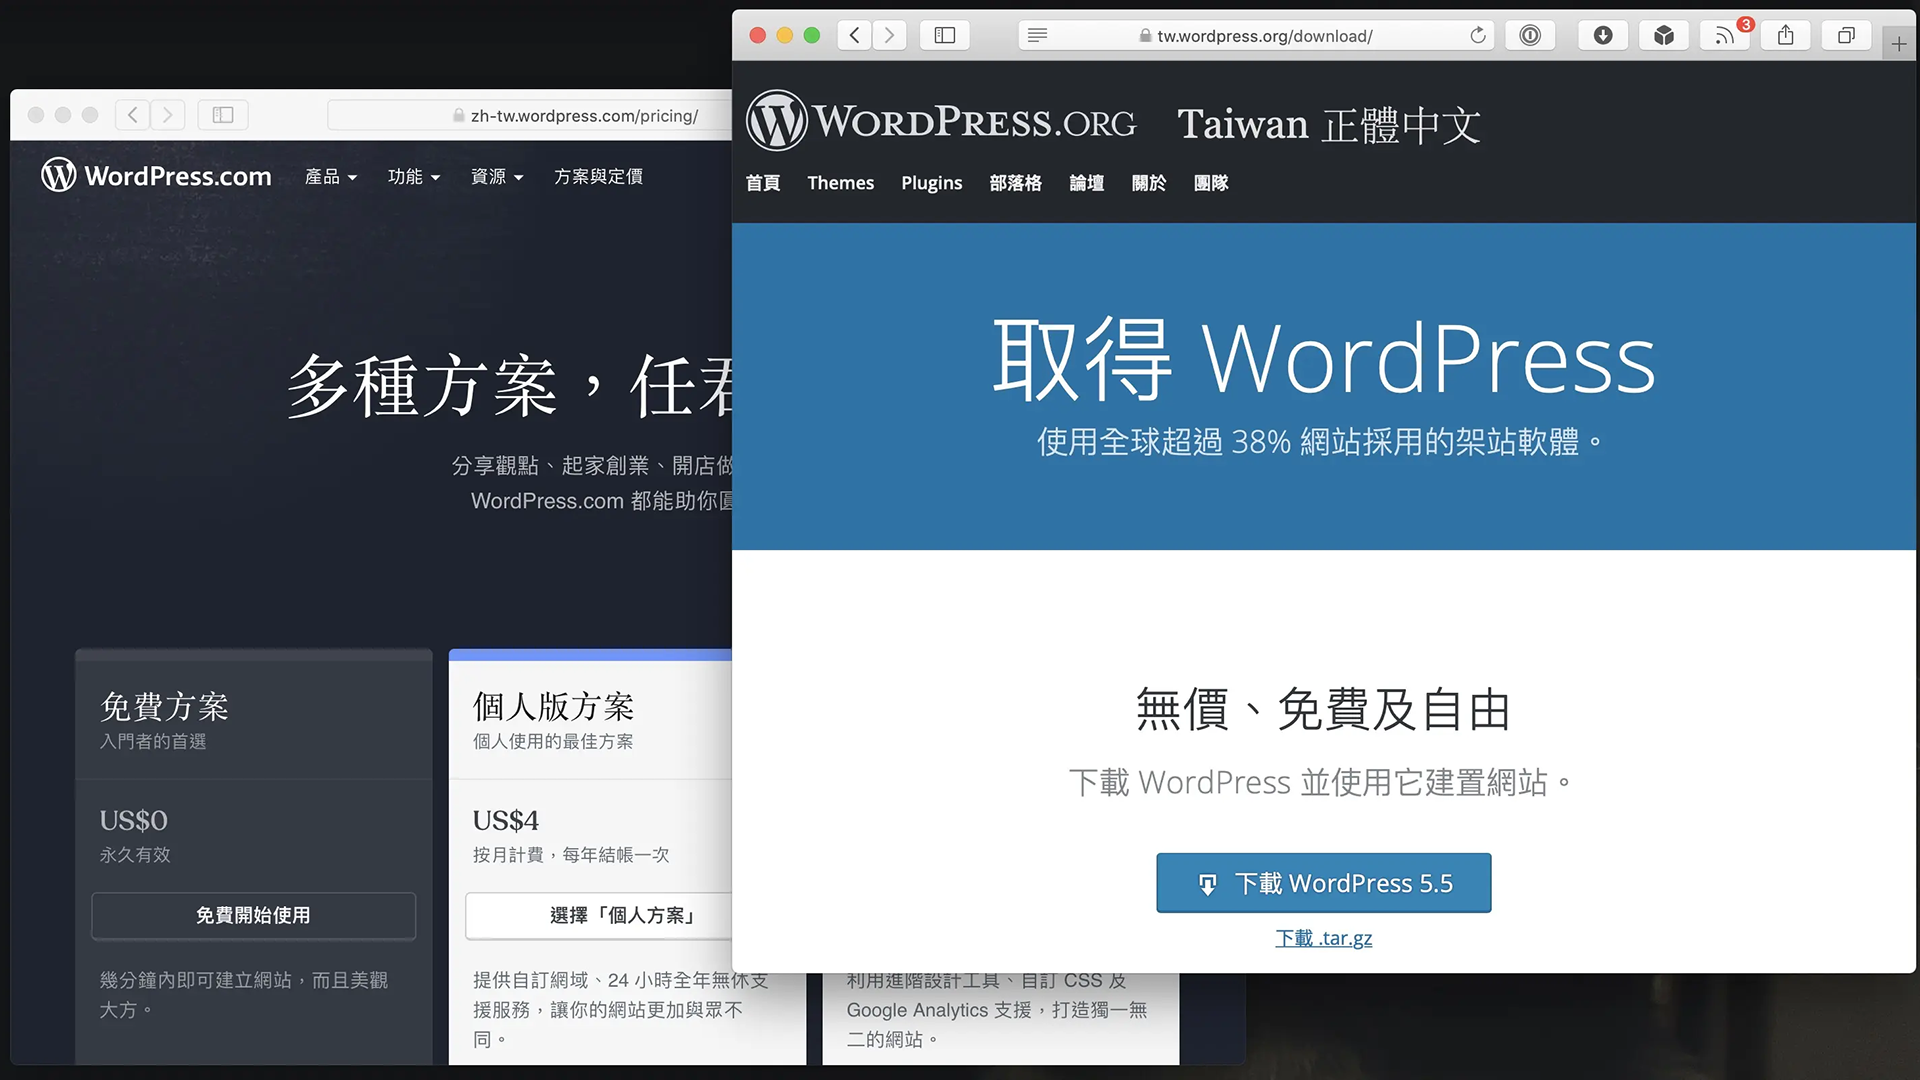1920x1080 pixels.
Task: Expand 功能 dropdown on WordPress.com
Action: 414,177
